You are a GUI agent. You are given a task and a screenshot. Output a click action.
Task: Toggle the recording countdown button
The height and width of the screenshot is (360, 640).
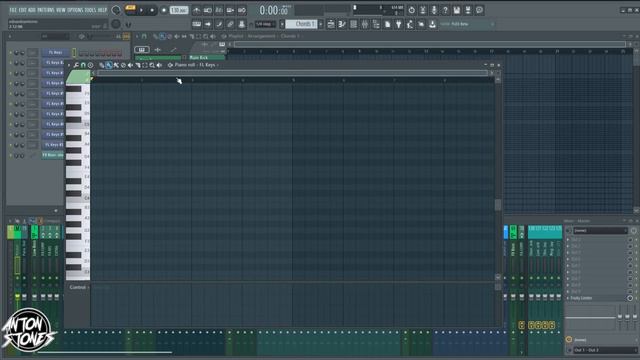219,10
